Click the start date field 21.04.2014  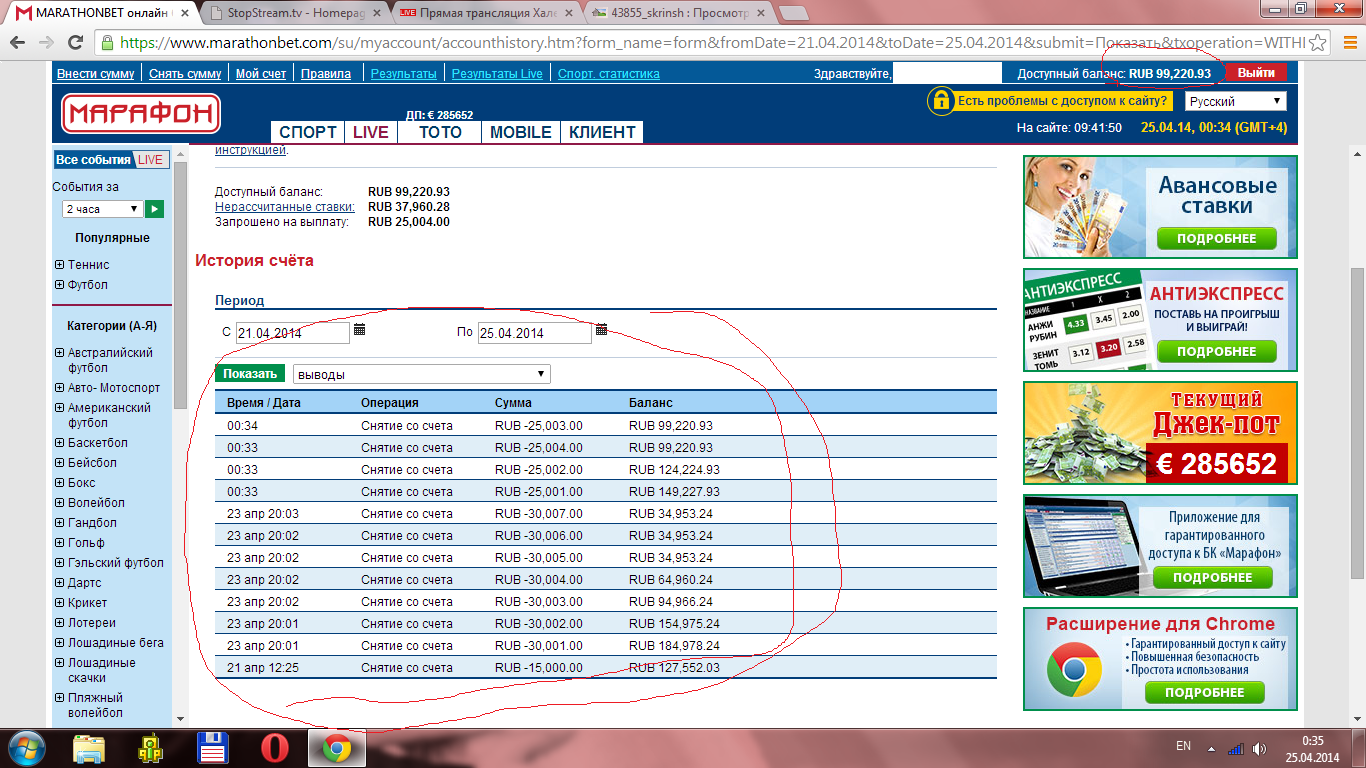pos(293,333)
